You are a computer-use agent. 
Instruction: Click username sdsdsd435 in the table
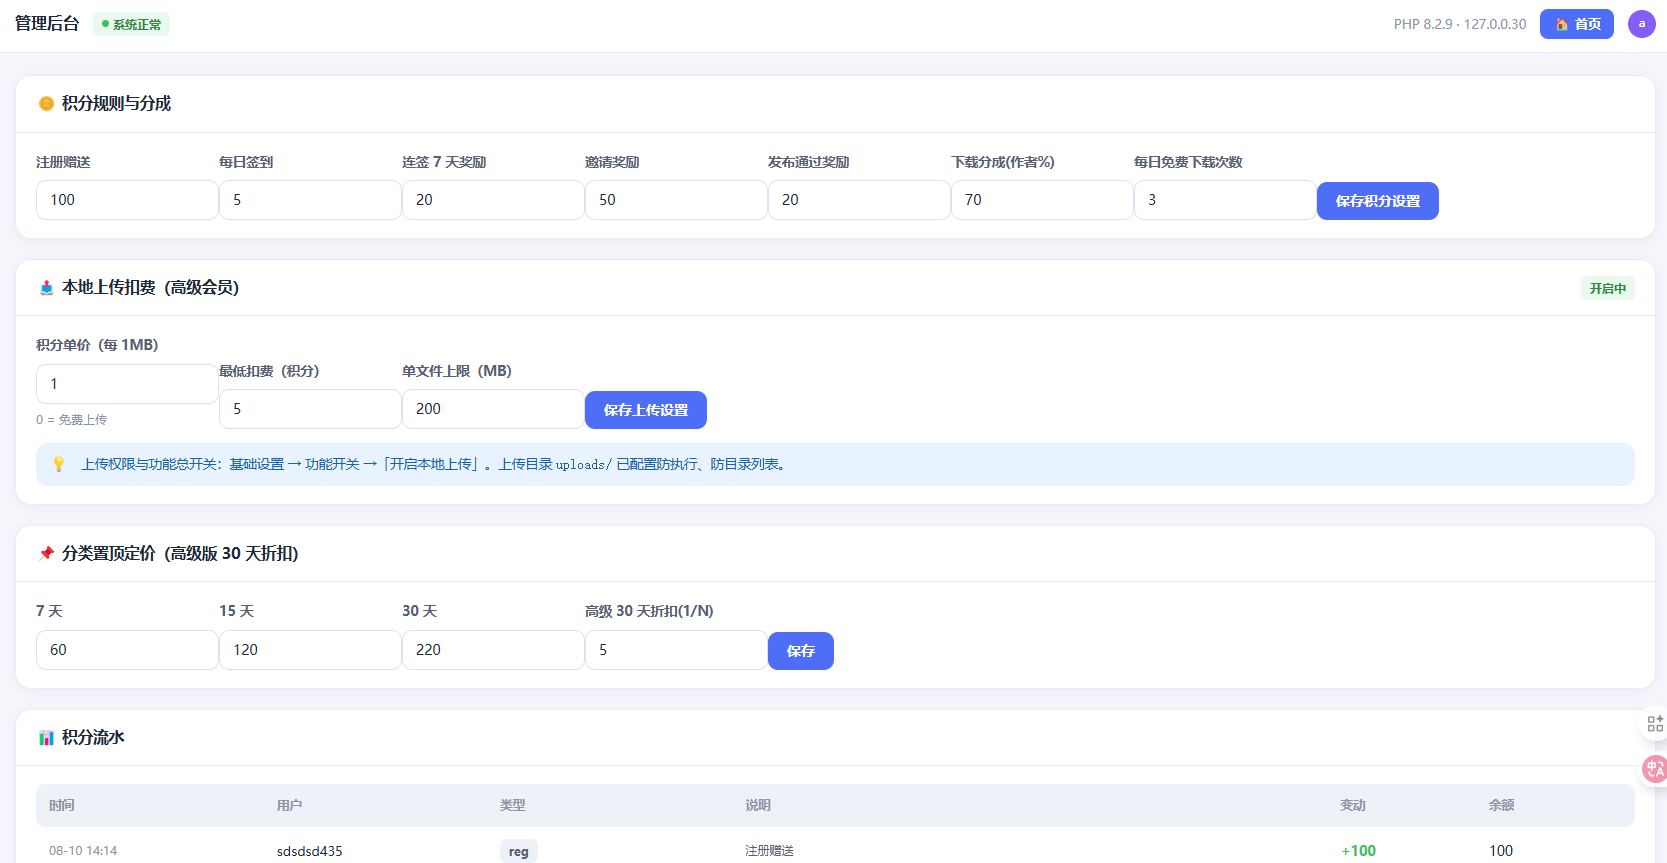pos(310,851)
